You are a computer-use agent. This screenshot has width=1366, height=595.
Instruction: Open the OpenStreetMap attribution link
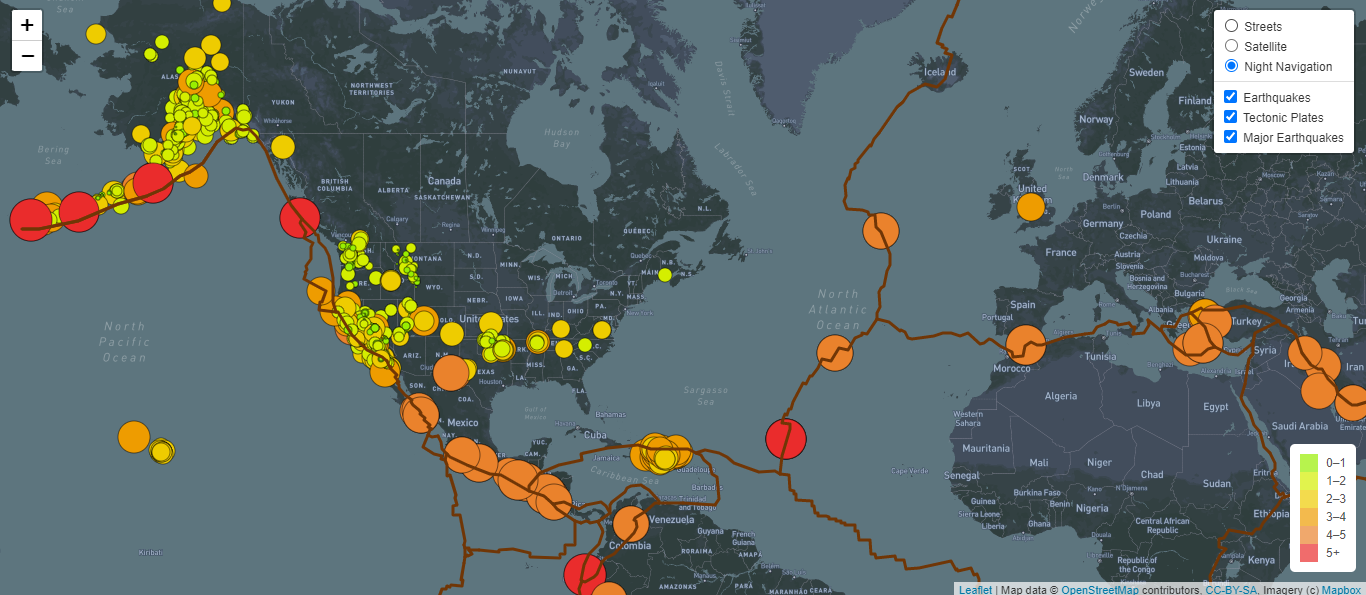(x=1099, y=589)
